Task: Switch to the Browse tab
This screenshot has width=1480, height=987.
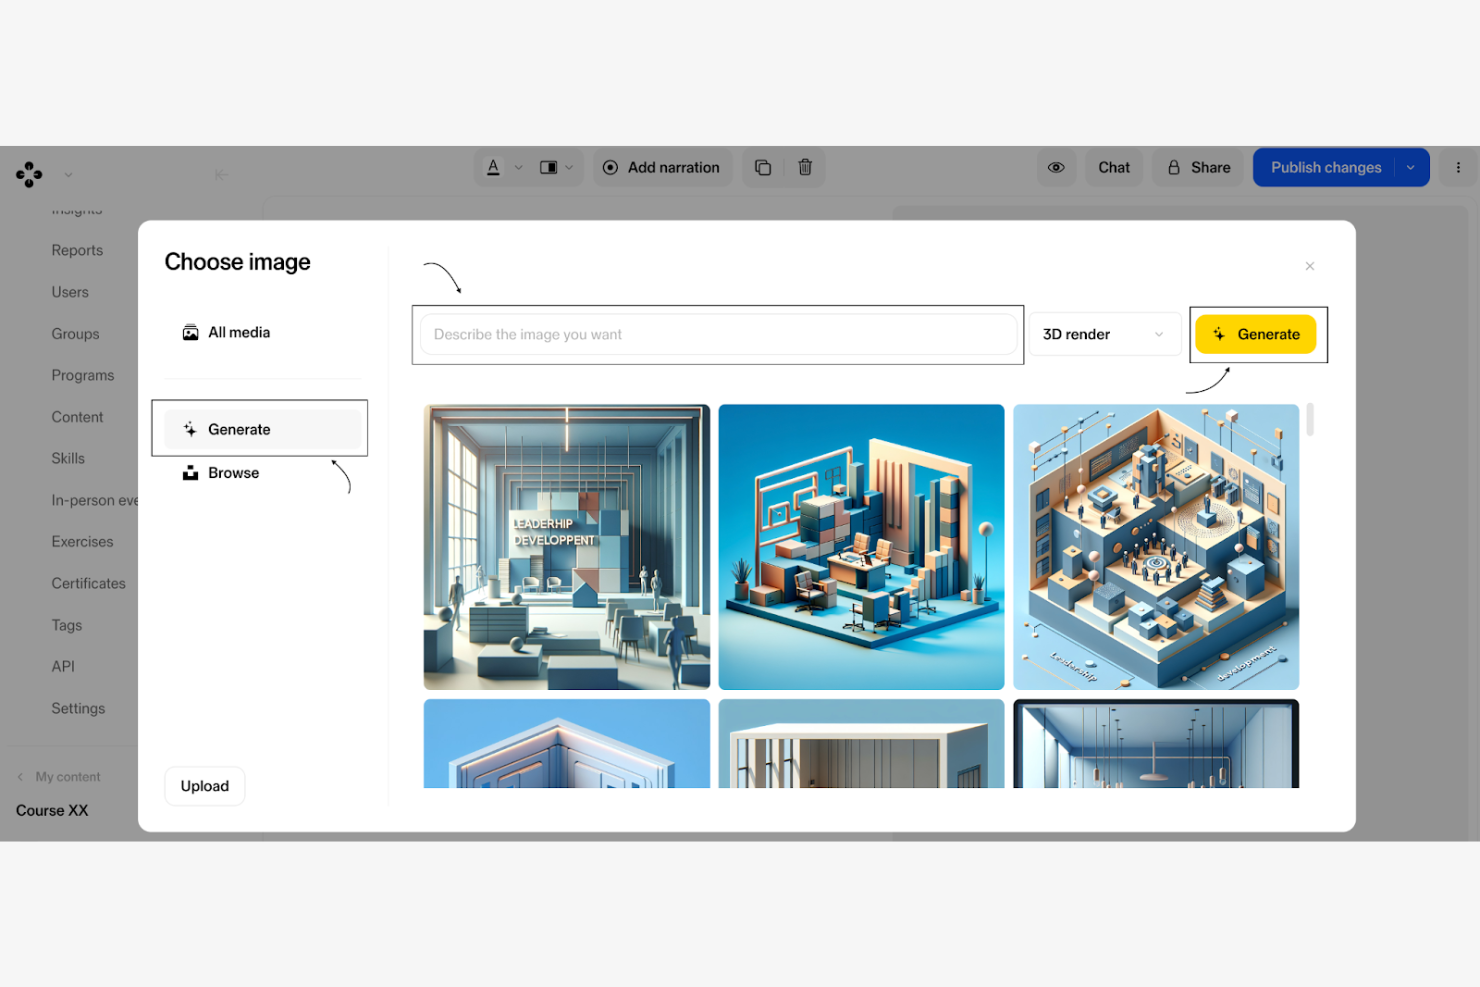Action: tap(262, 473)
